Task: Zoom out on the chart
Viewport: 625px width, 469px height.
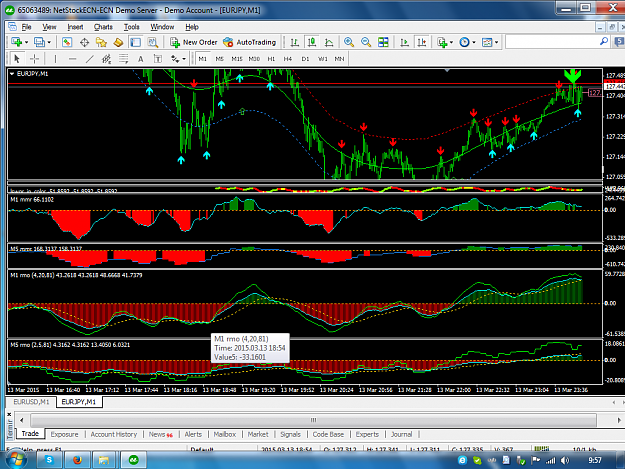Action: pyautogui.click(x=366, y=42)
